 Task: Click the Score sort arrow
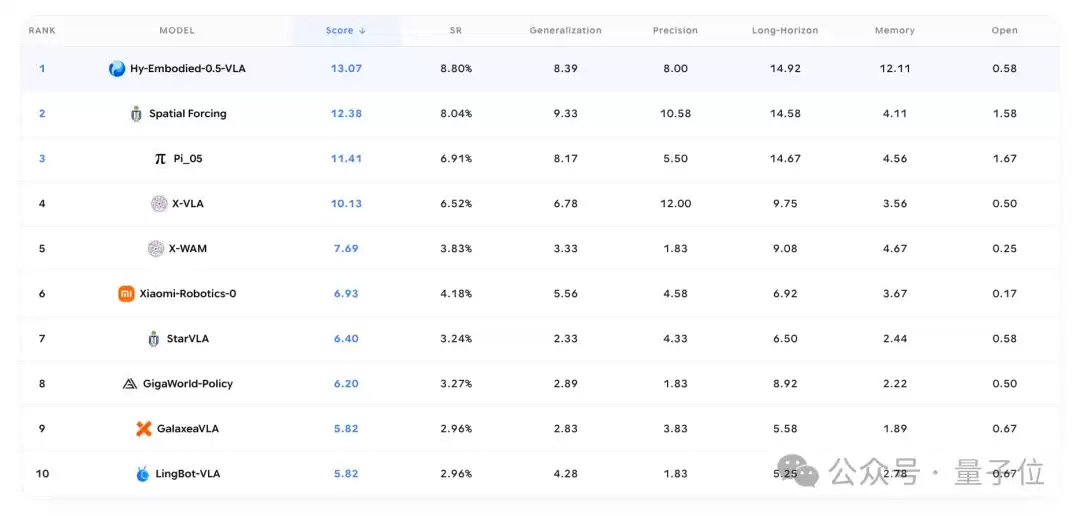(362, 31)
